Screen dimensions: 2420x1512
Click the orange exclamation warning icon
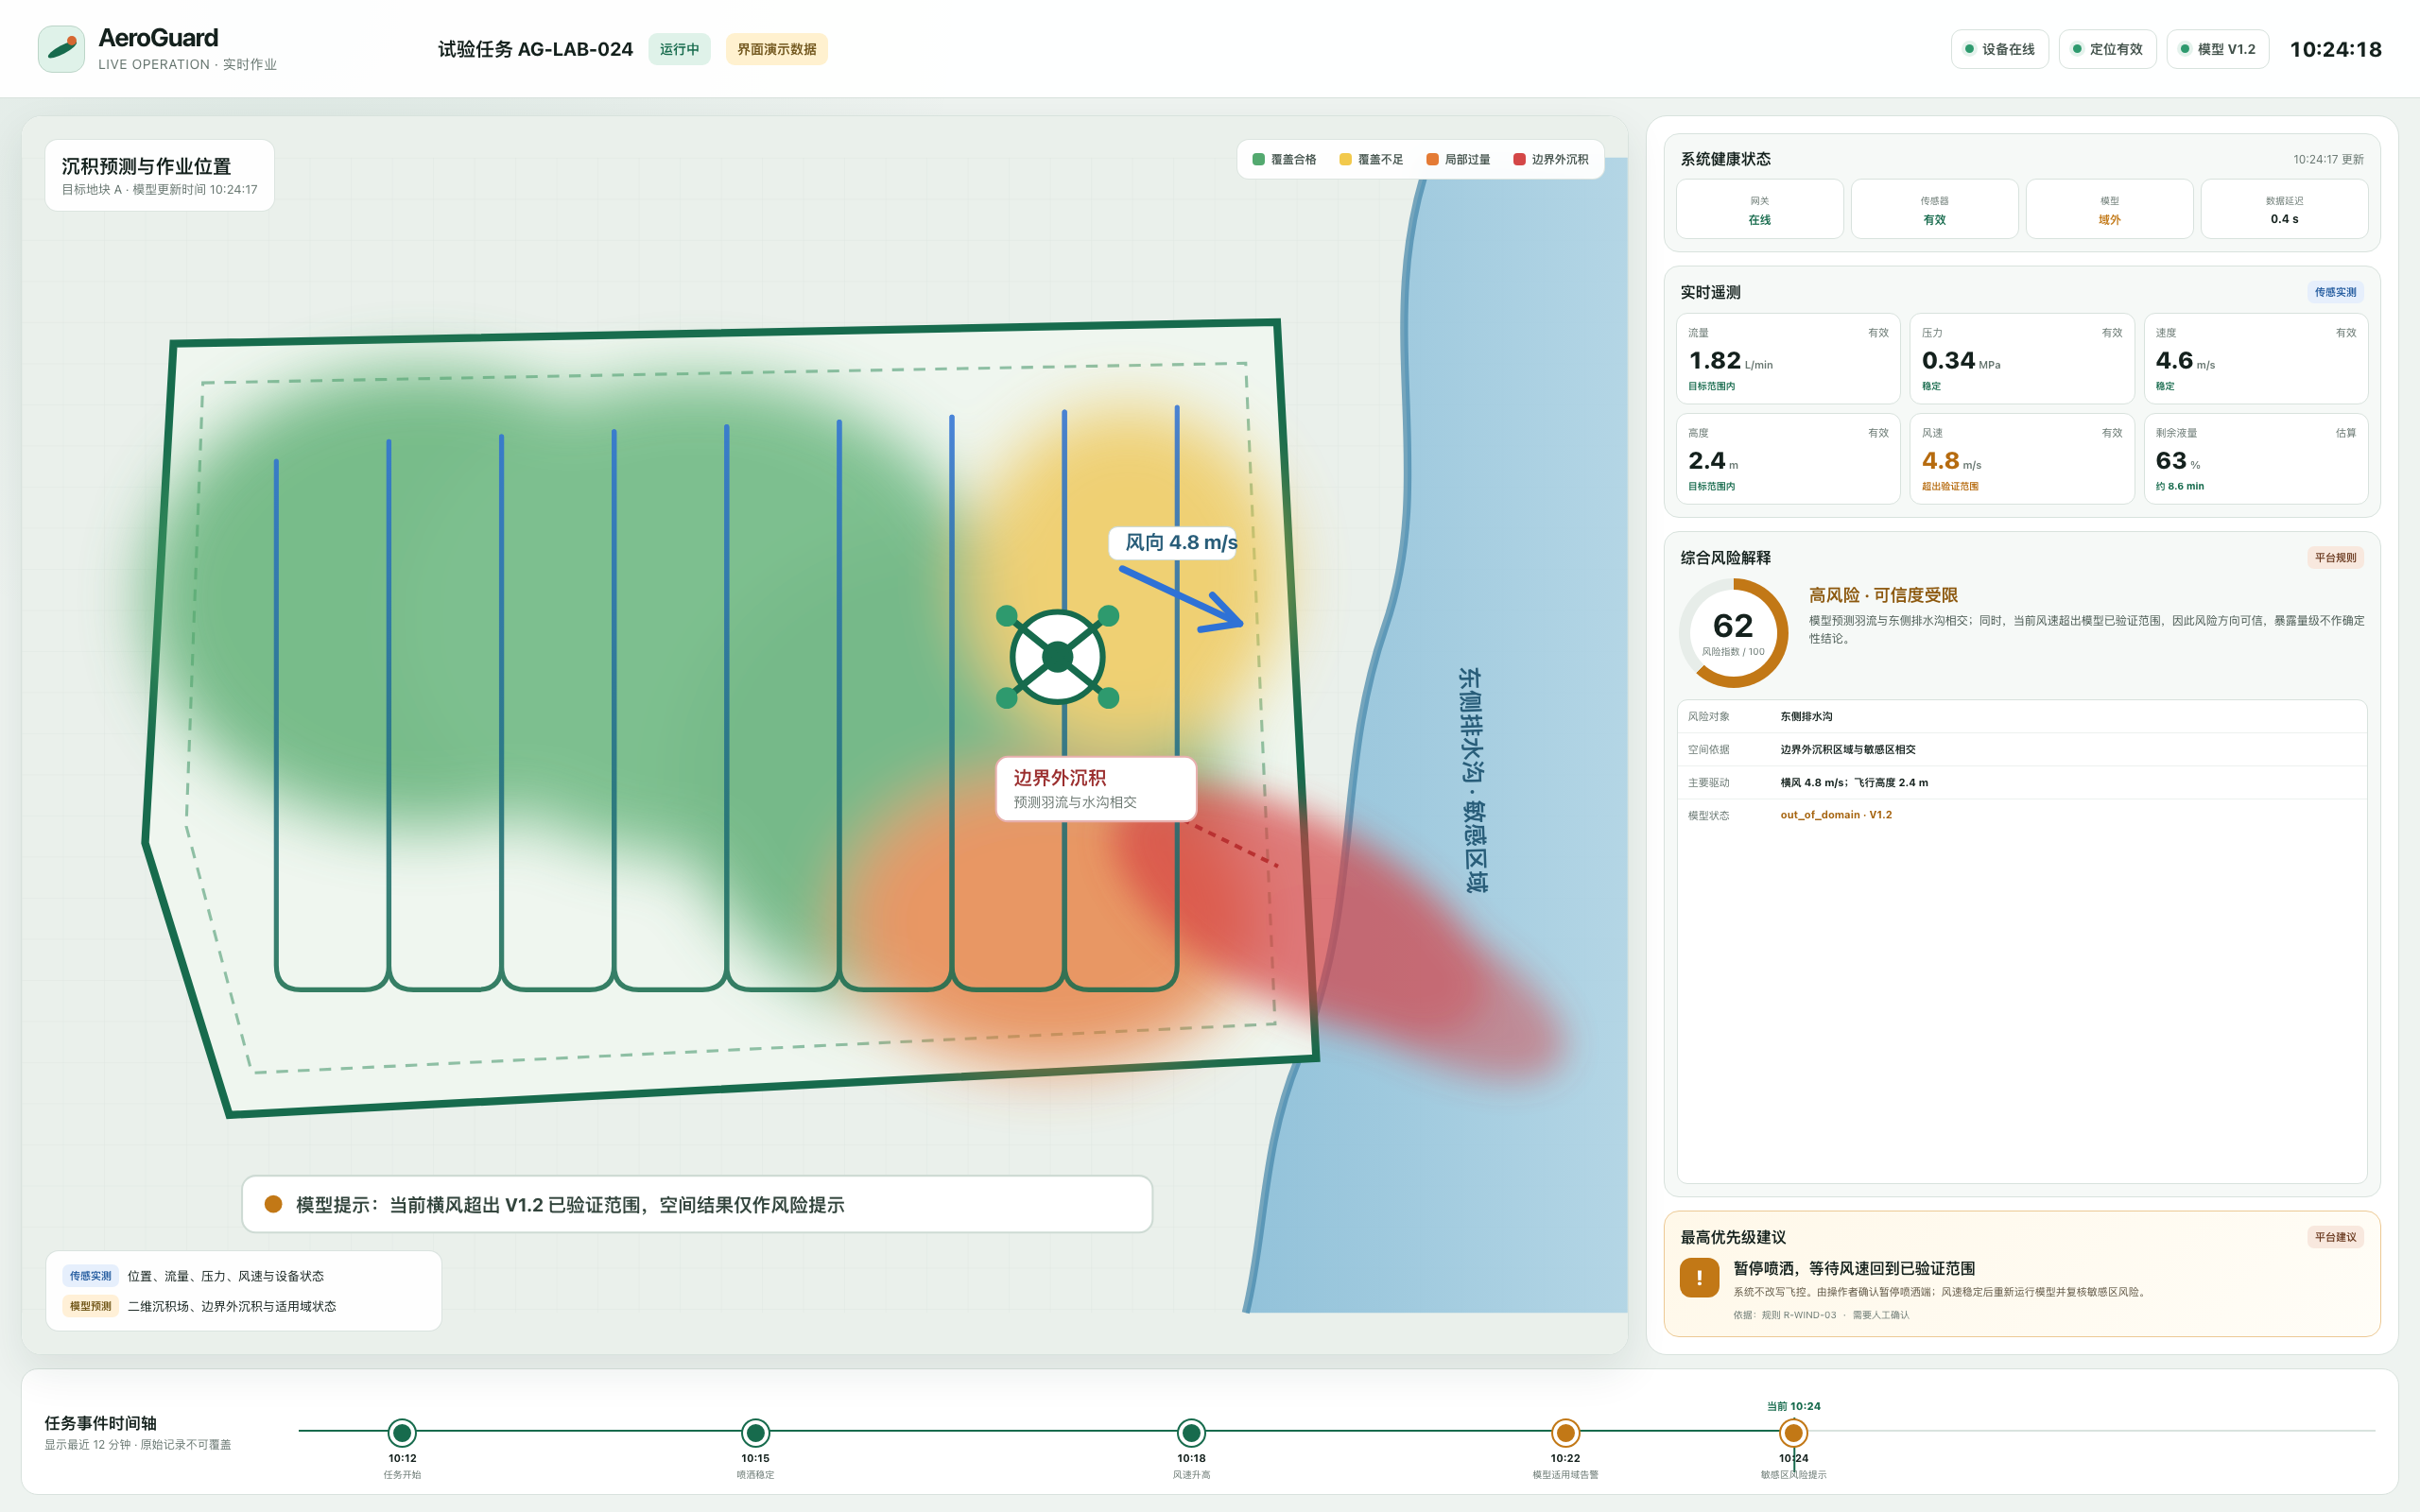coord(1699,1277)
